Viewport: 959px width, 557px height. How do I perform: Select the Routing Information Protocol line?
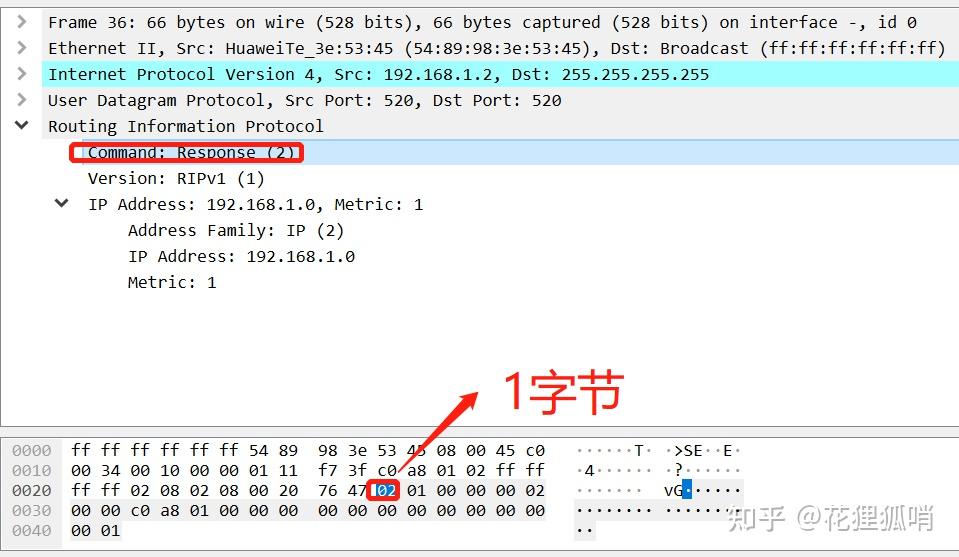(185, 127)
